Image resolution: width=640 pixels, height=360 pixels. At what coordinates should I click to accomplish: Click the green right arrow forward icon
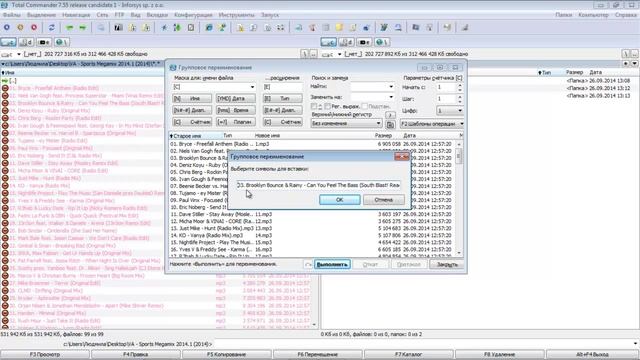[x=83, y=27]
